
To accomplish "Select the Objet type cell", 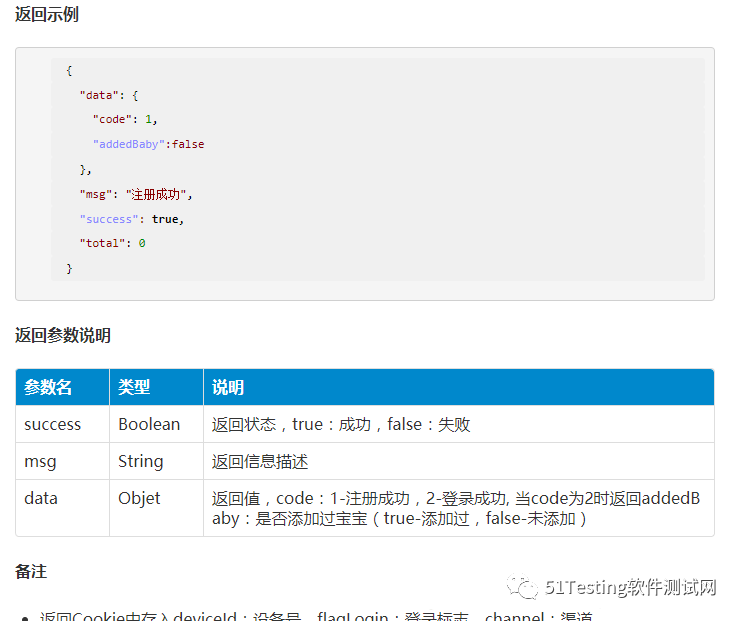I will tap(156, 508).
